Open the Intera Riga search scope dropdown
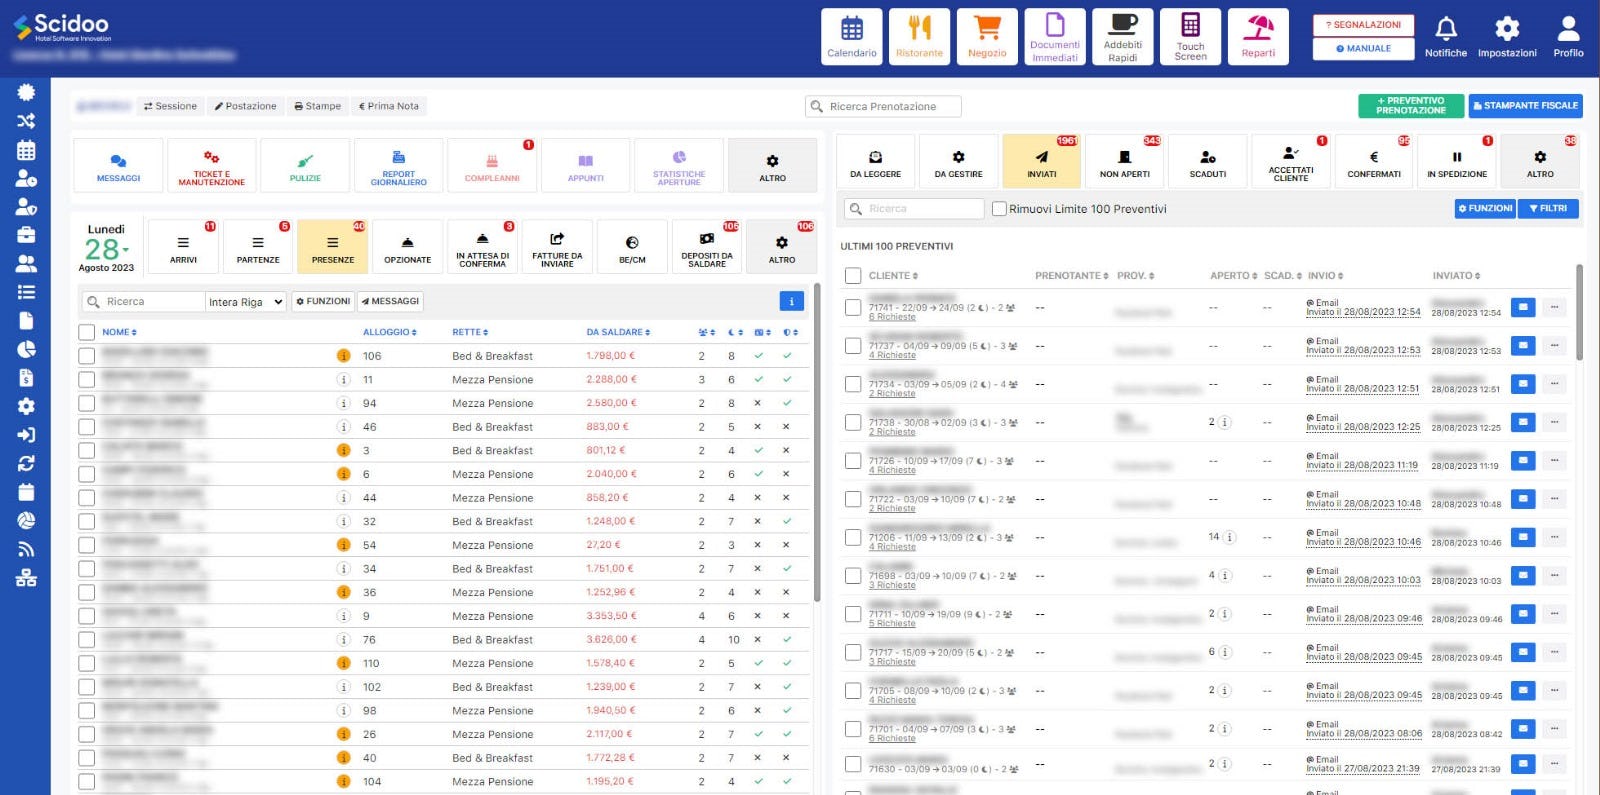 [x=246, y=301]
